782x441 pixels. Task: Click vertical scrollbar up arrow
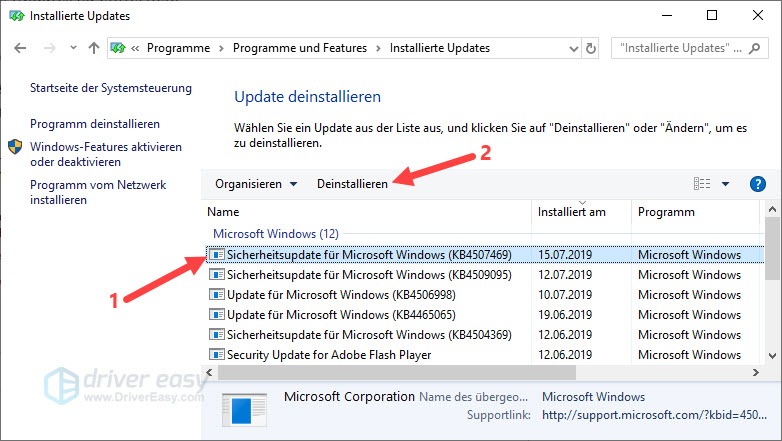[772, 210]
